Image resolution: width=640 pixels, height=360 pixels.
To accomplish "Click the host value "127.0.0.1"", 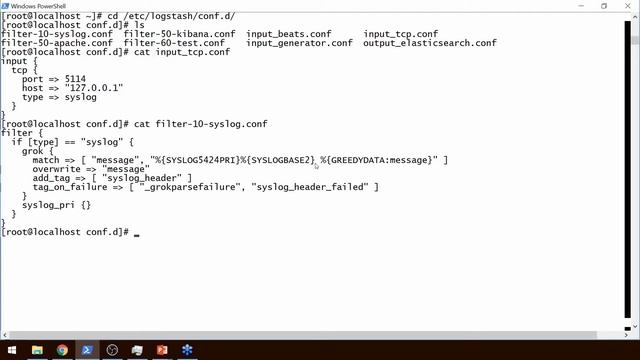I will pos(94,88).
